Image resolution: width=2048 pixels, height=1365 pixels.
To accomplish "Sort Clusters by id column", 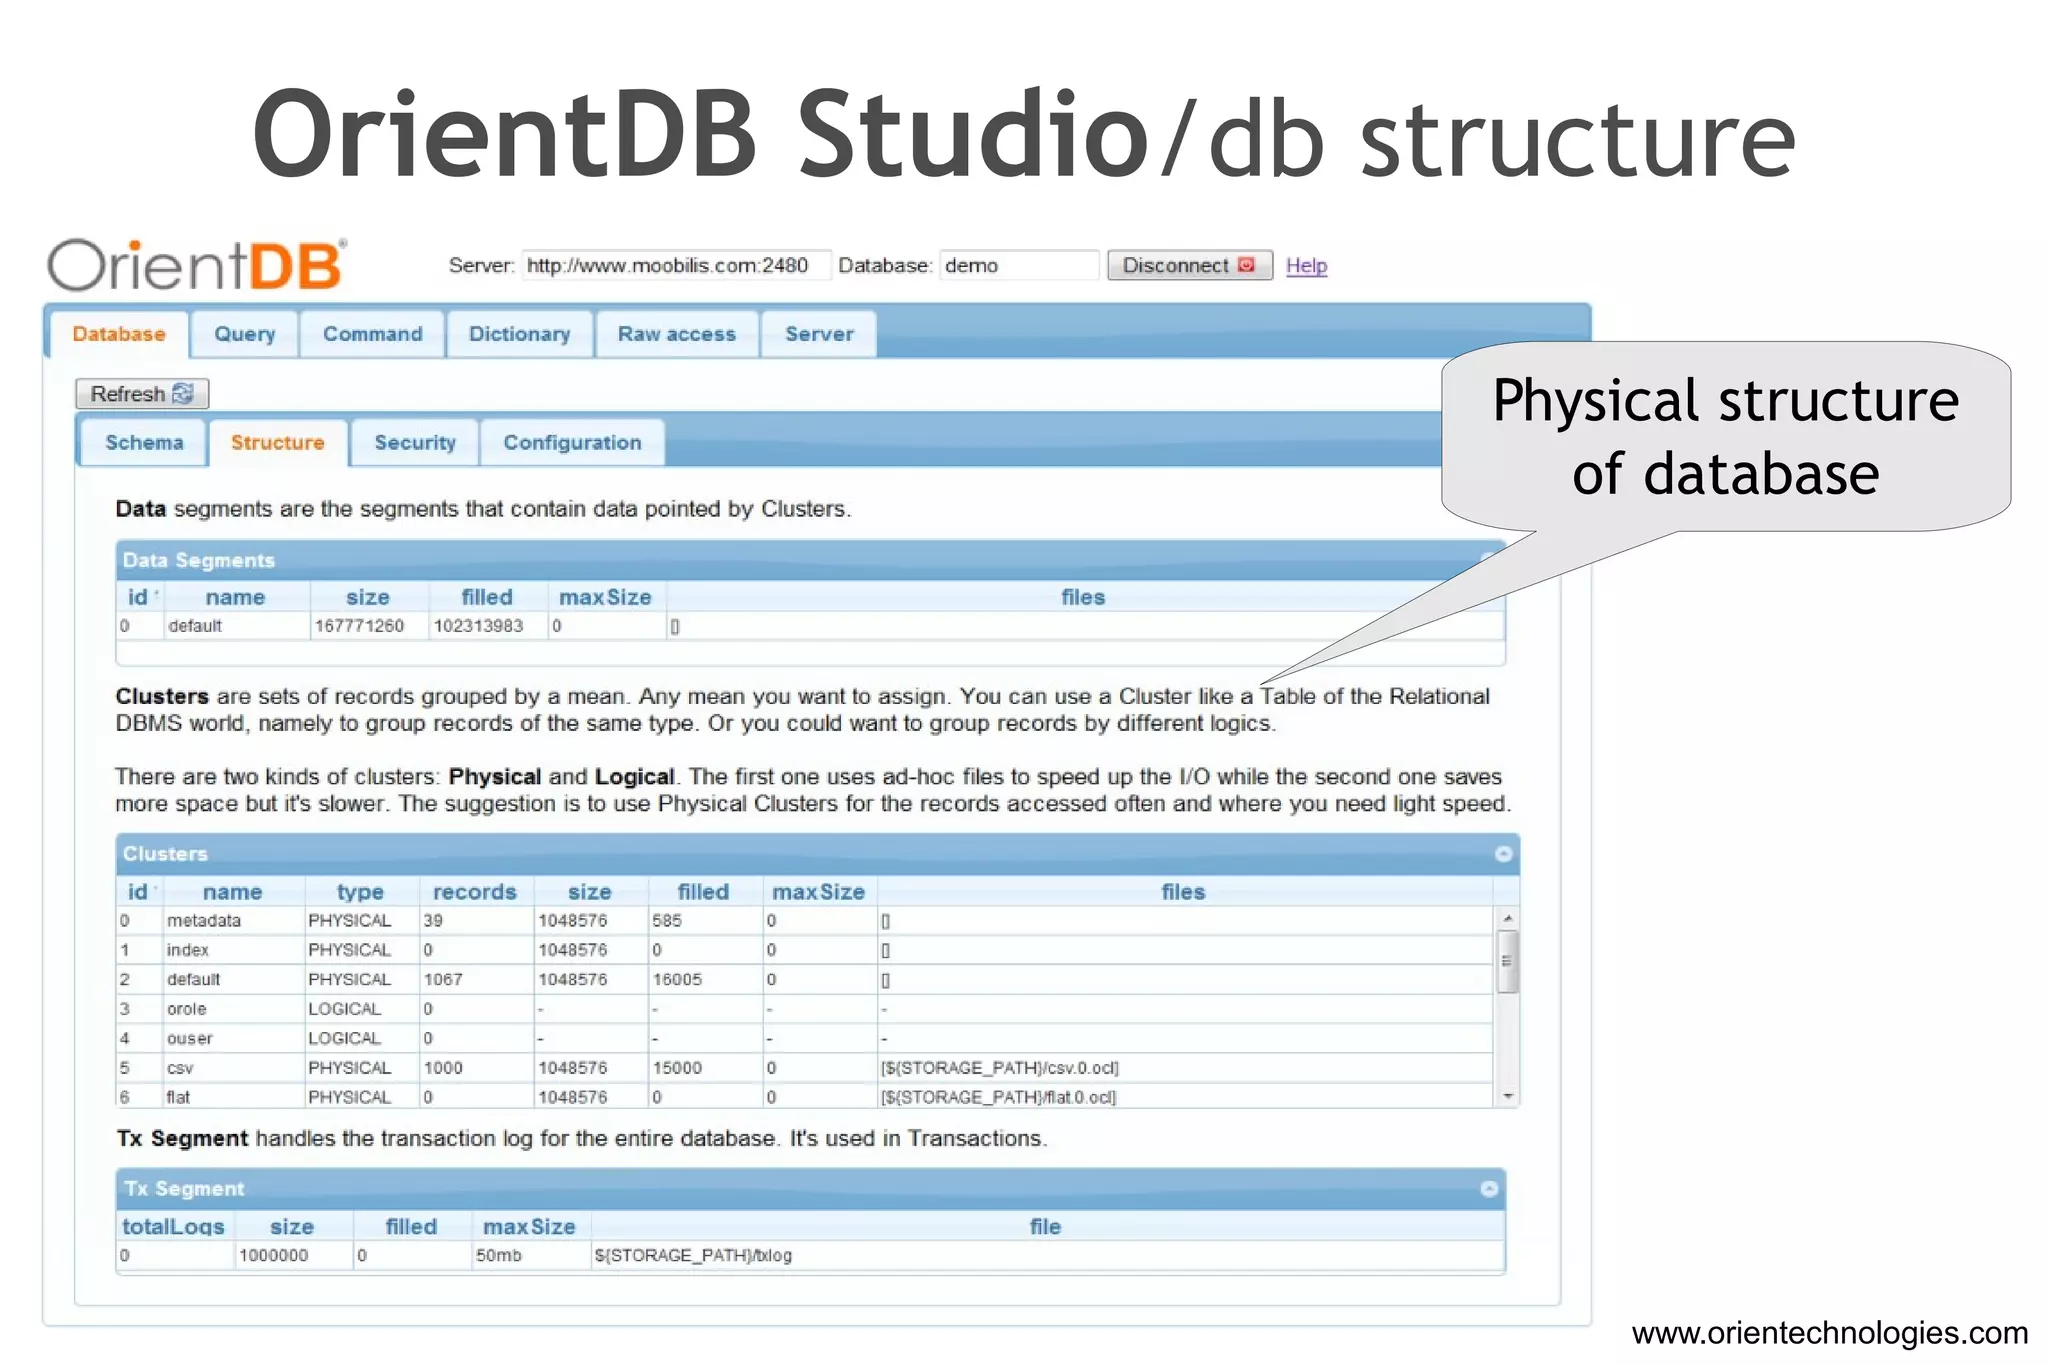I will [139, 892].
